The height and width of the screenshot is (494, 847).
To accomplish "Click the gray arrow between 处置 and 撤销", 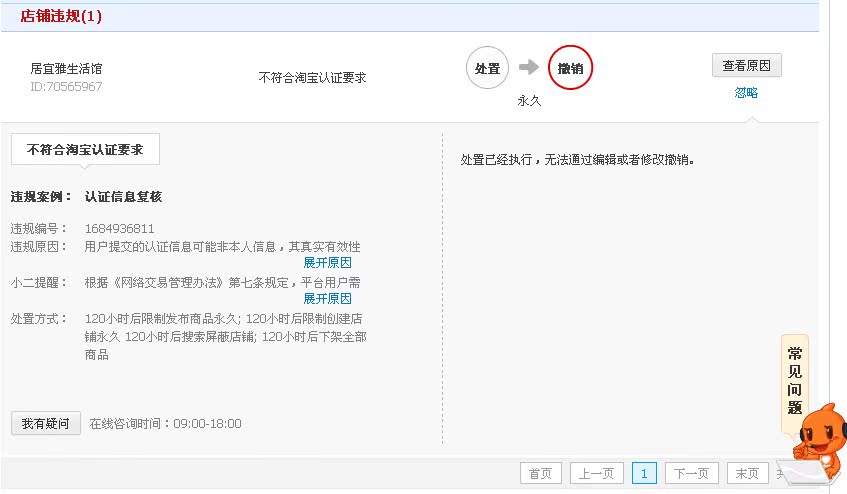I will tap(528, 67).
